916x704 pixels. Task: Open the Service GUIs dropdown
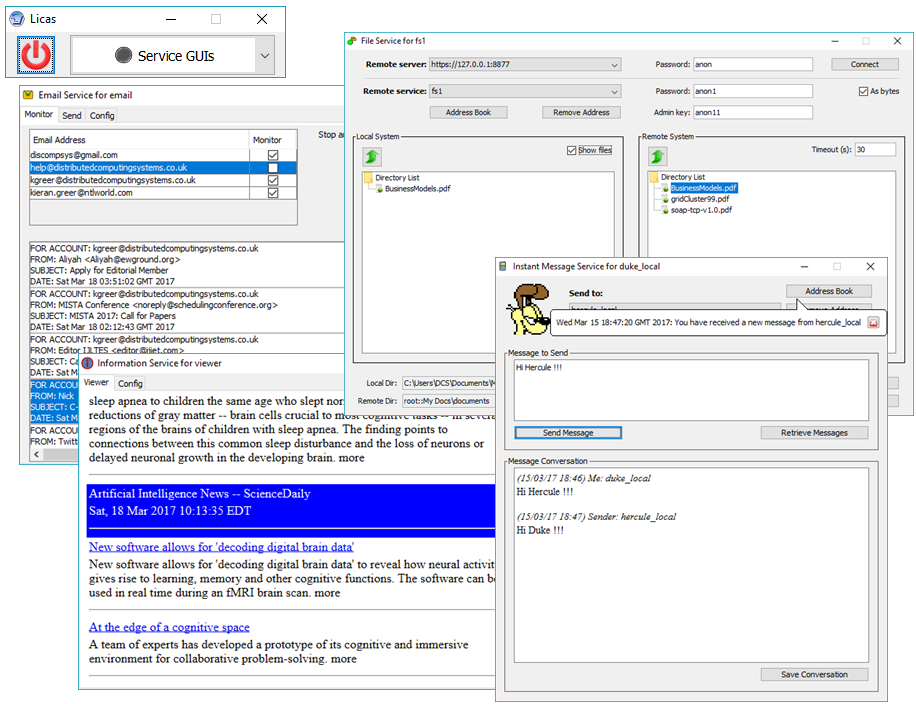(263, 55)
